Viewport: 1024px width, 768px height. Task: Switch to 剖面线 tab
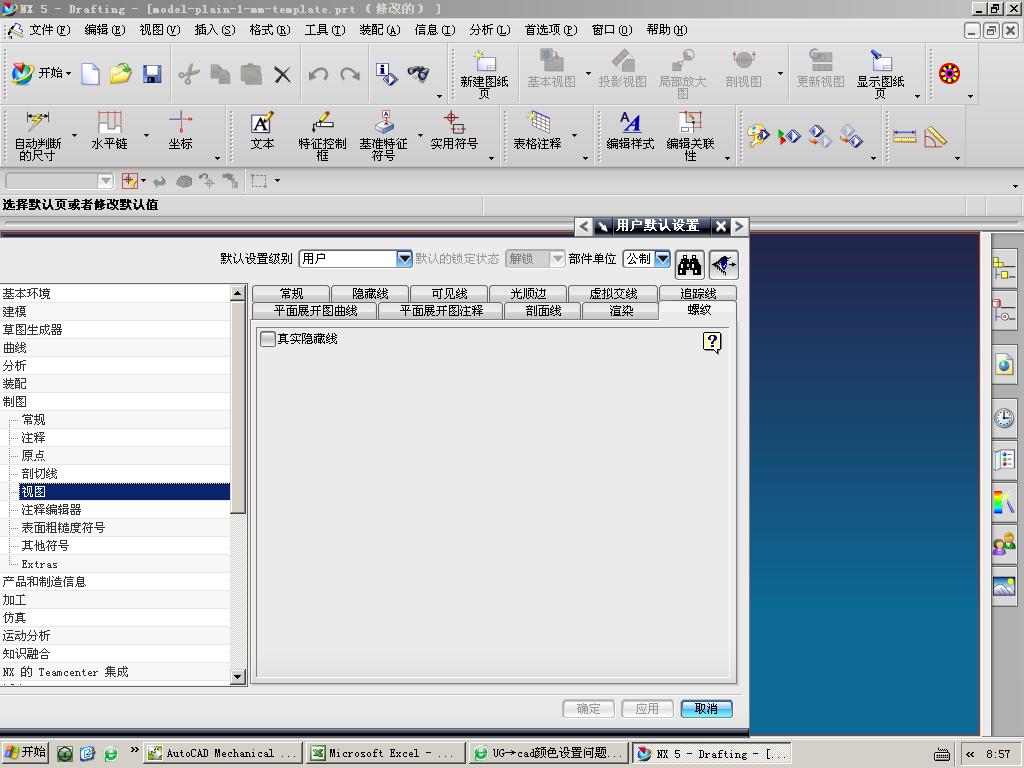tap(543, 311)
